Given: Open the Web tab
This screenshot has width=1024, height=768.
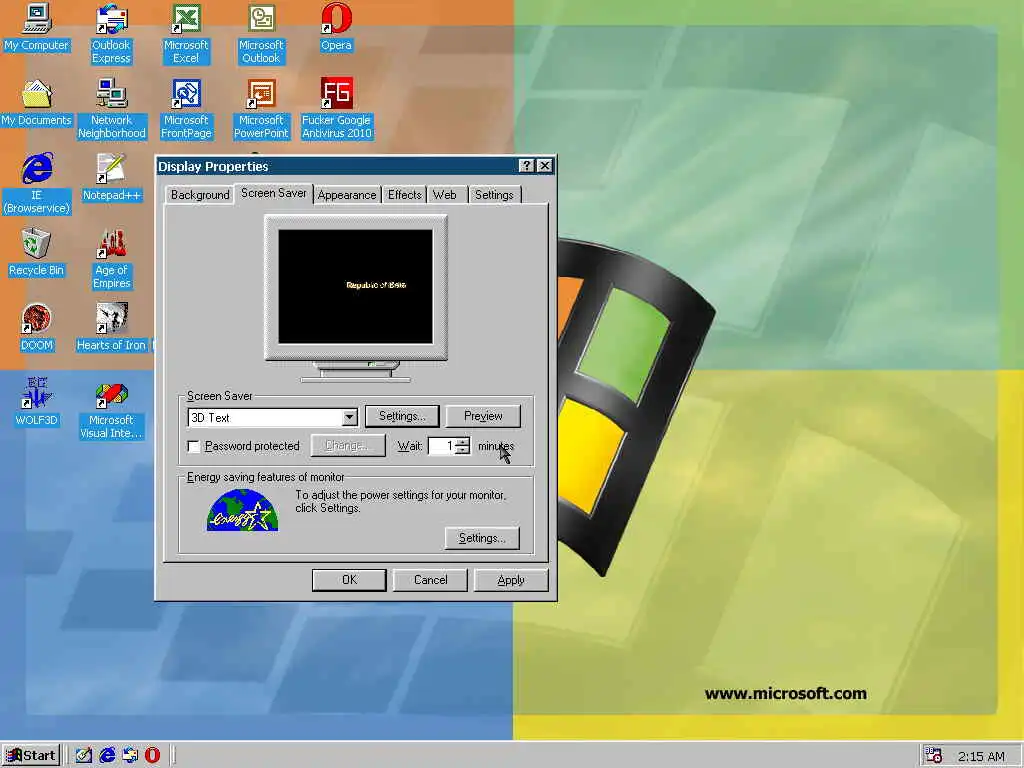Looking at the screenshot, I should (445, 195).
